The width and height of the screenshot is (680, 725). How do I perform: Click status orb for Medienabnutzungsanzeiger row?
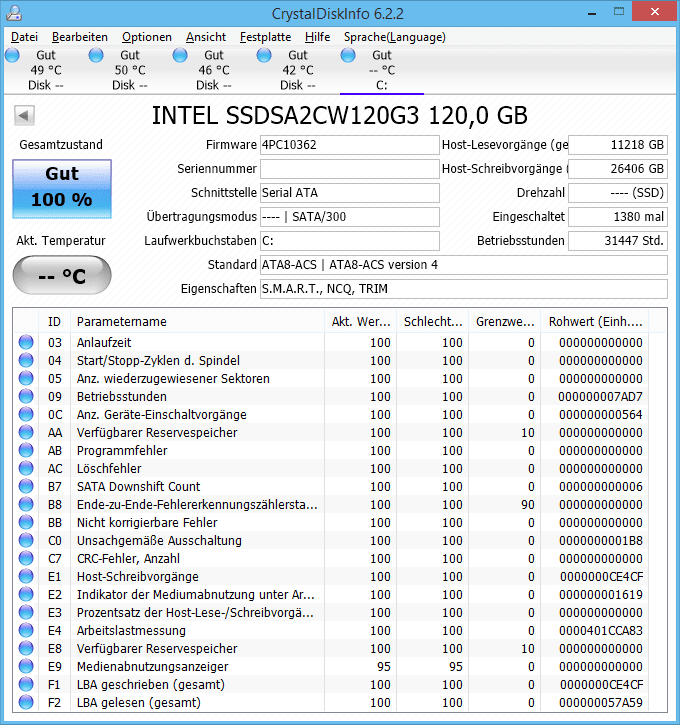coord(26,667)
